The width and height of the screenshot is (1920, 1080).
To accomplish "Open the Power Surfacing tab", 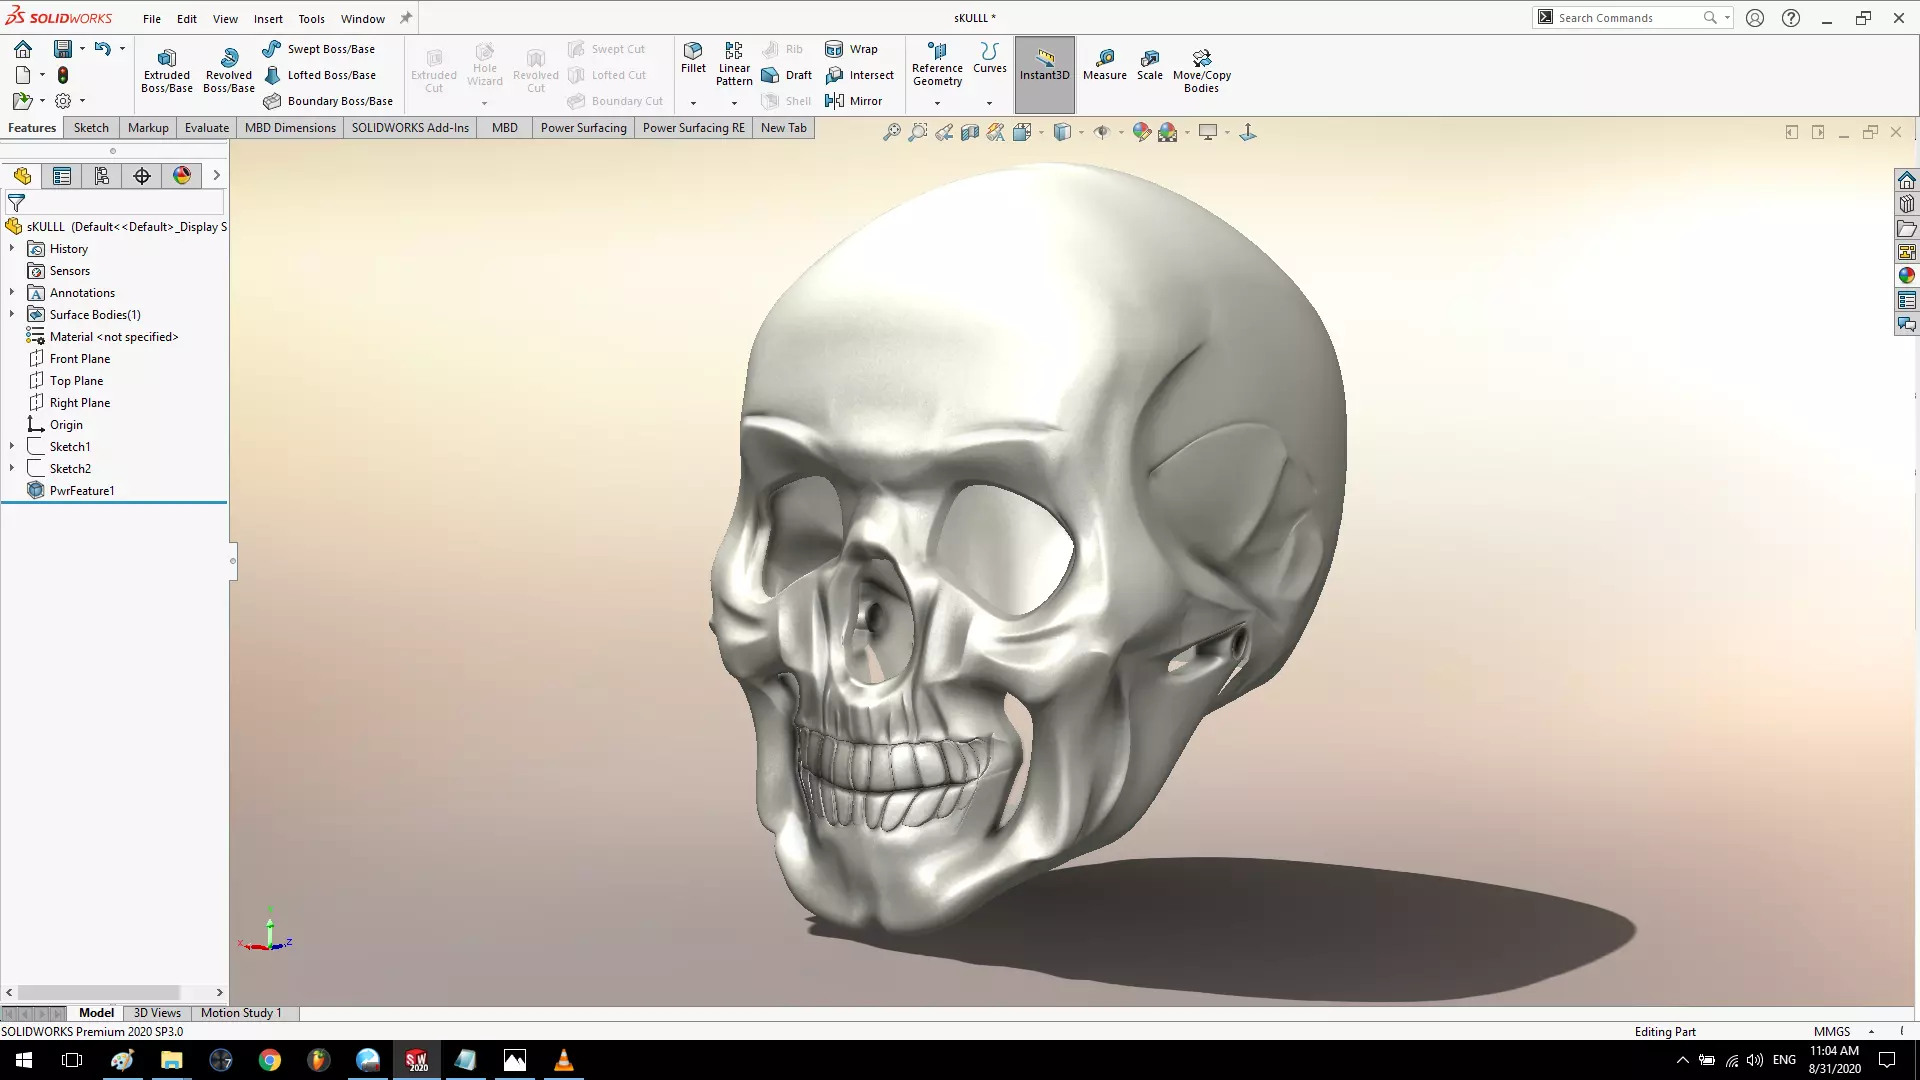I will point(584,128).
